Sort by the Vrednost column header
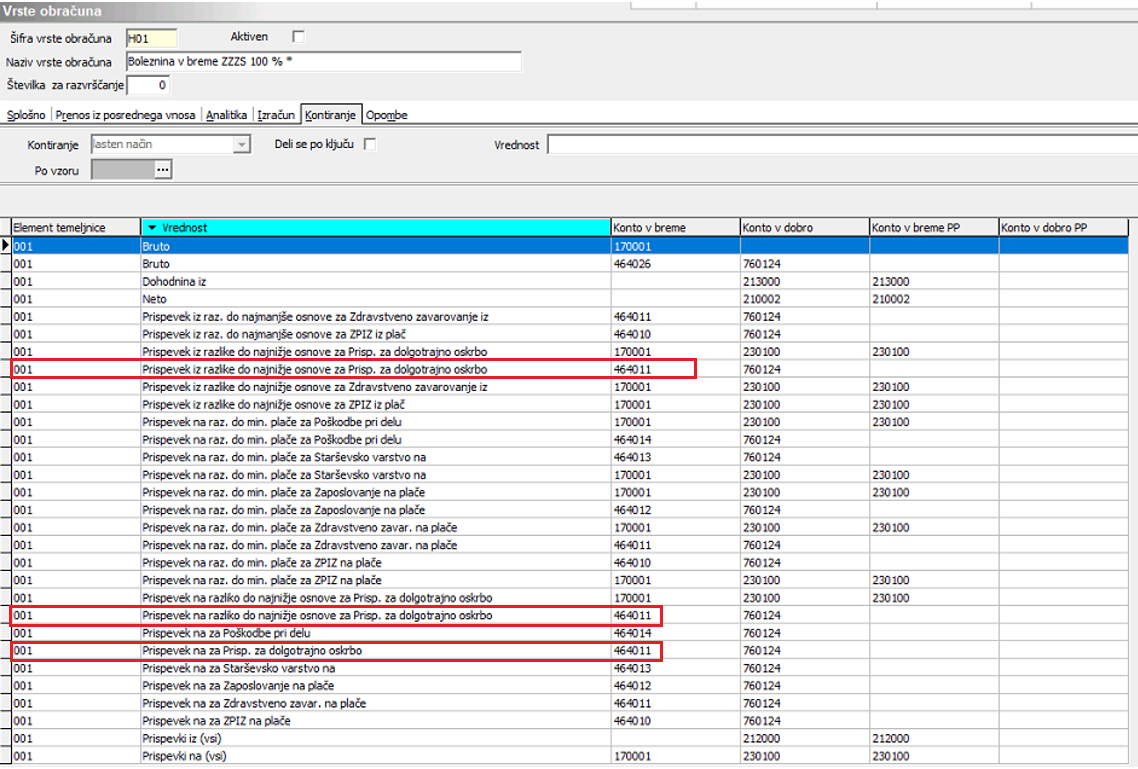The width and height of the screenshot is (1138, 769). point(376,228)
